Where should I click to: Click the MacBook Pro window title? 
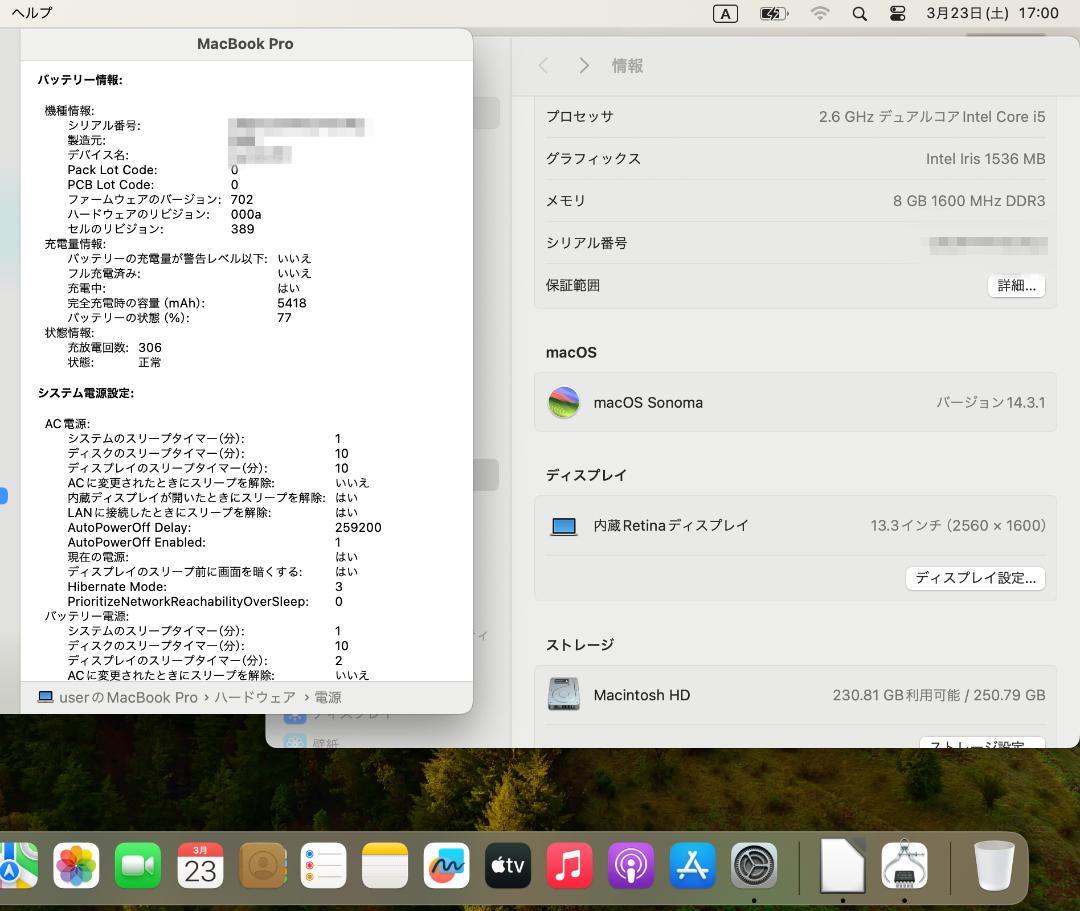245,44
